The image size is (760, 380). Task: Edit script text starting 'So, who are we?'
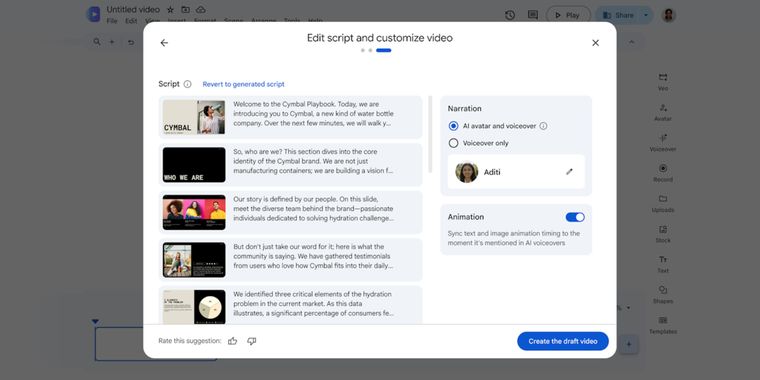pyautogui.click(x=313, y=161)
